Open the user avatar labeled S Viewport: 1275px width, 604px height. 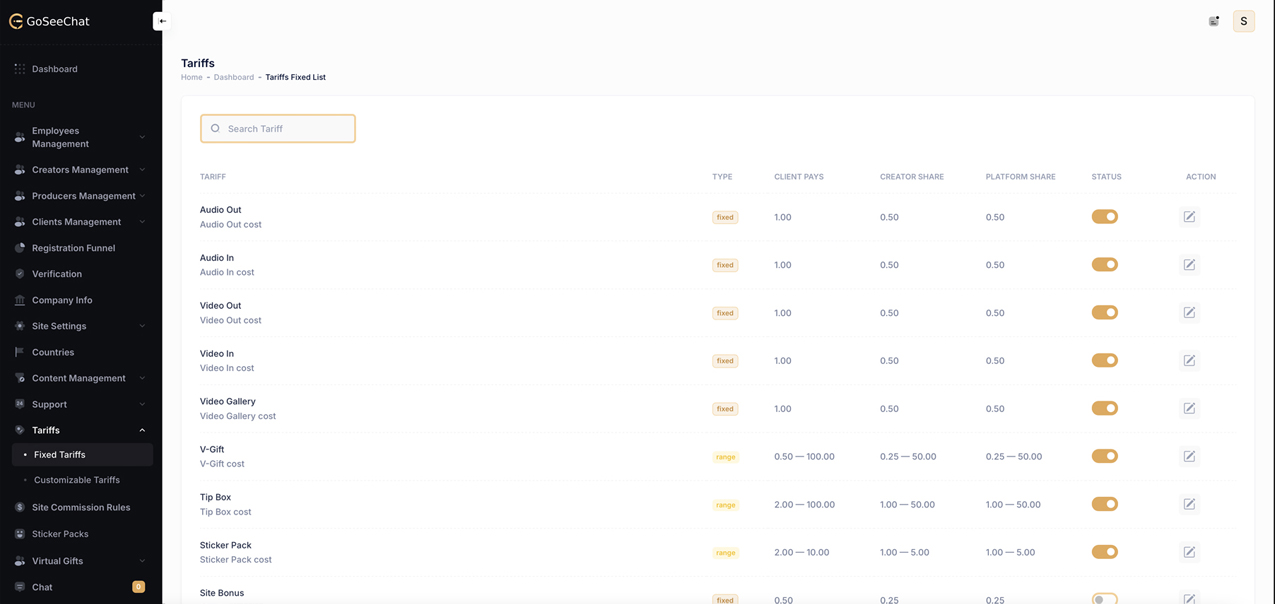click(1244, 21)
